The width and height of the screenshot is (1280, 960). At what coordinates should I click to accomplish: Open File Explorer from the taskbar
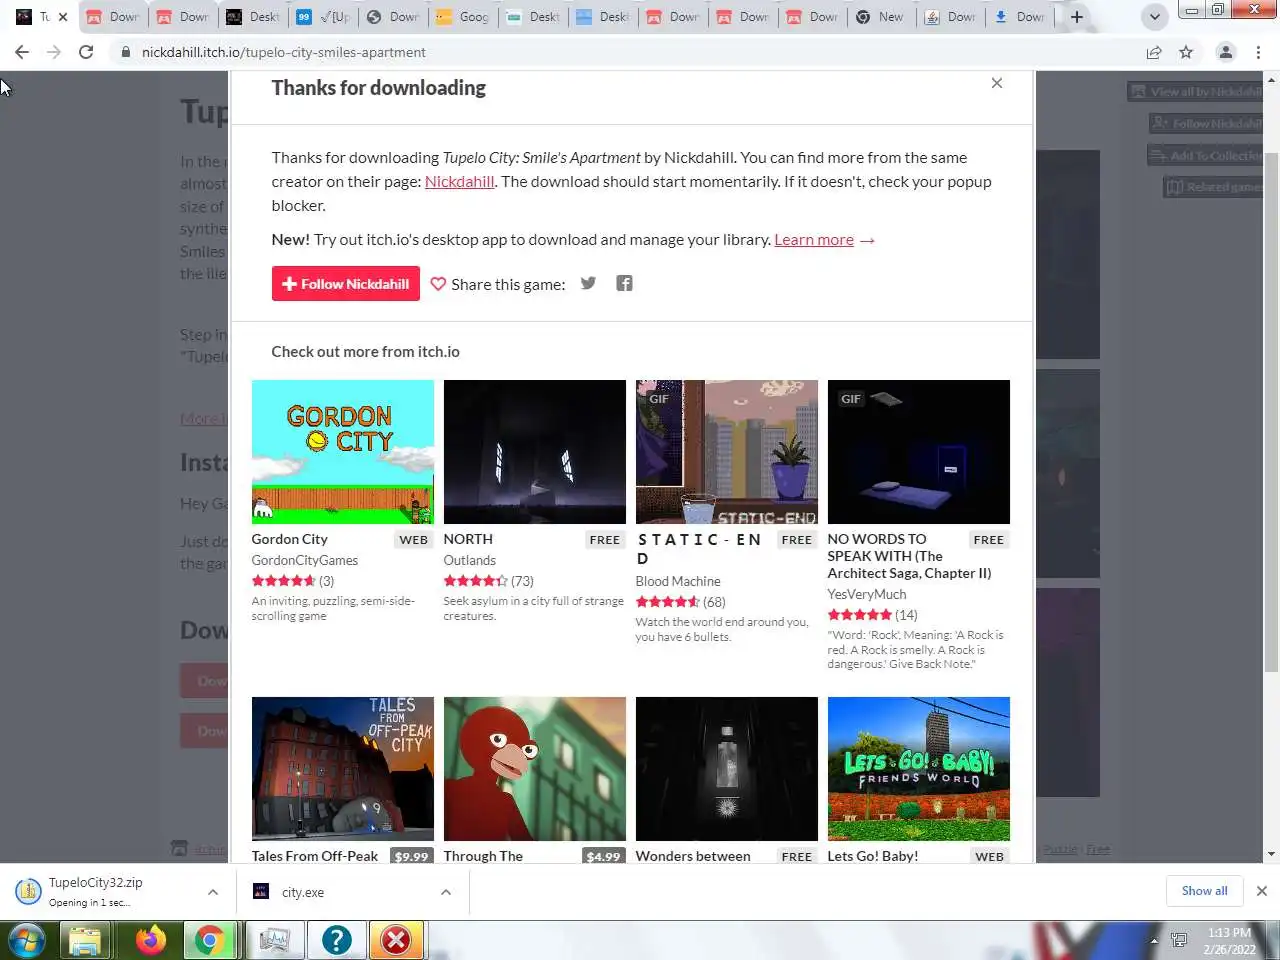point(85,940)
